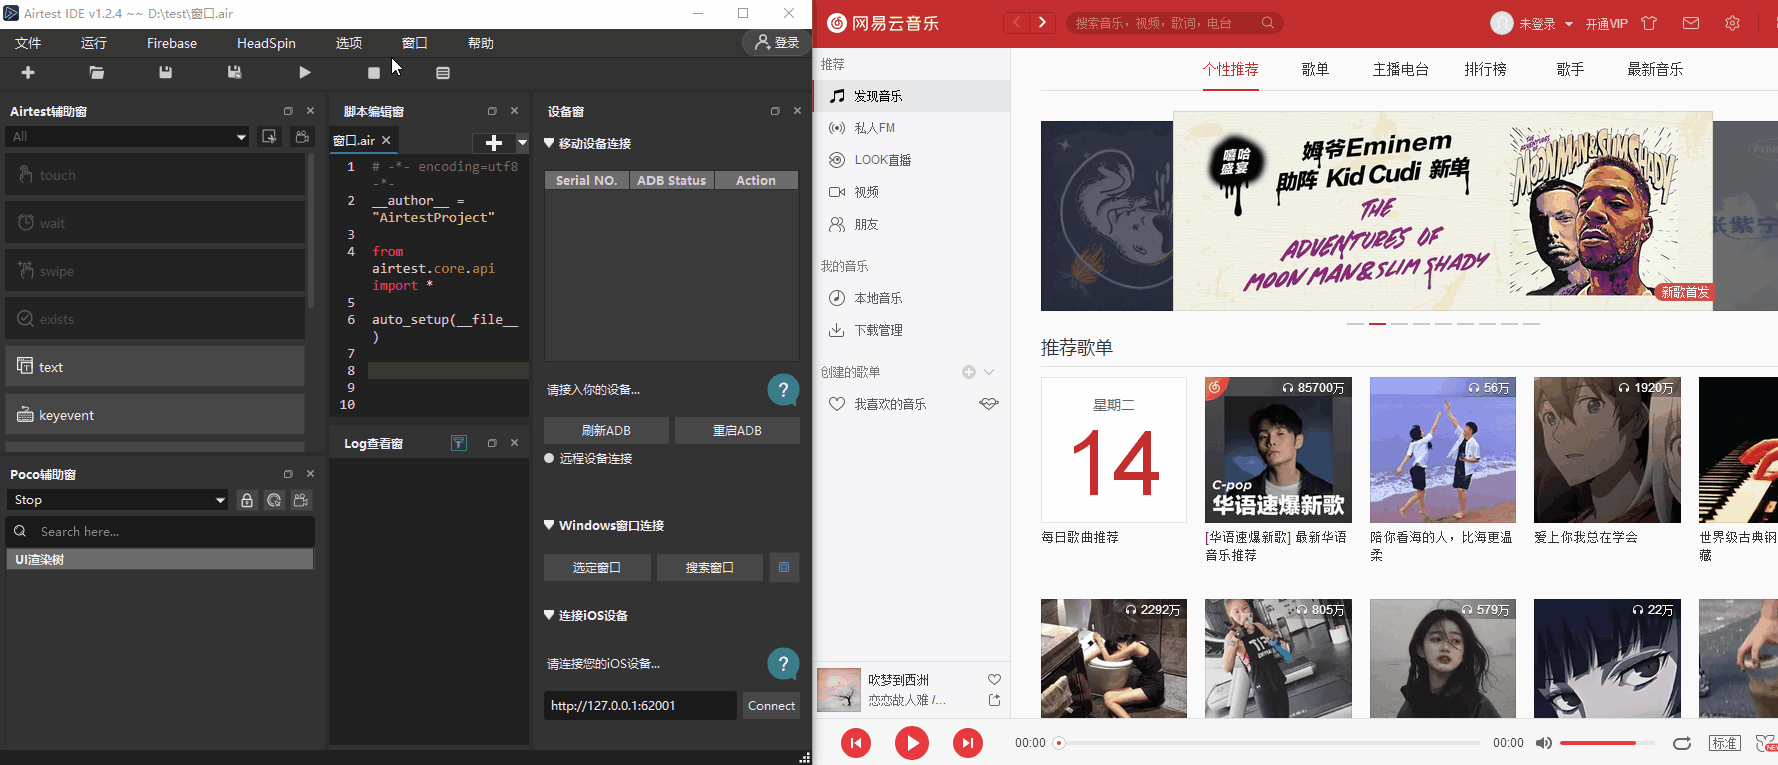The image size is (1778, 765).
Task: Click the Poco lock icon
Action: [x=247, y=500]
